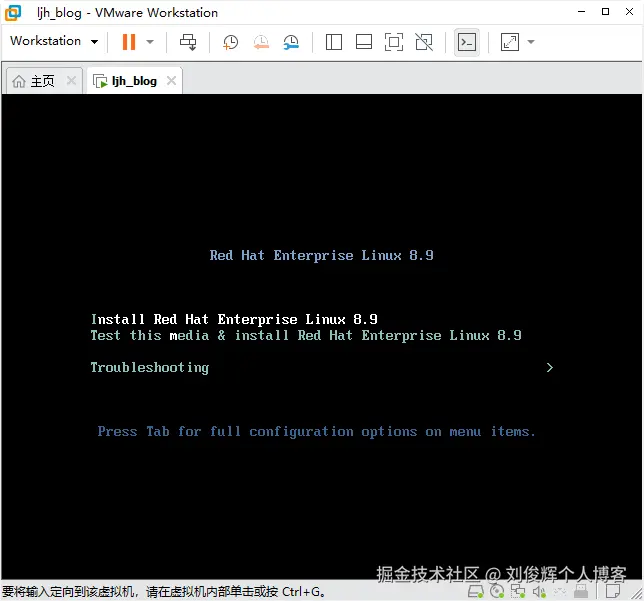Click the hard disk status icon

pyautogui.click(x=476, y=592)
